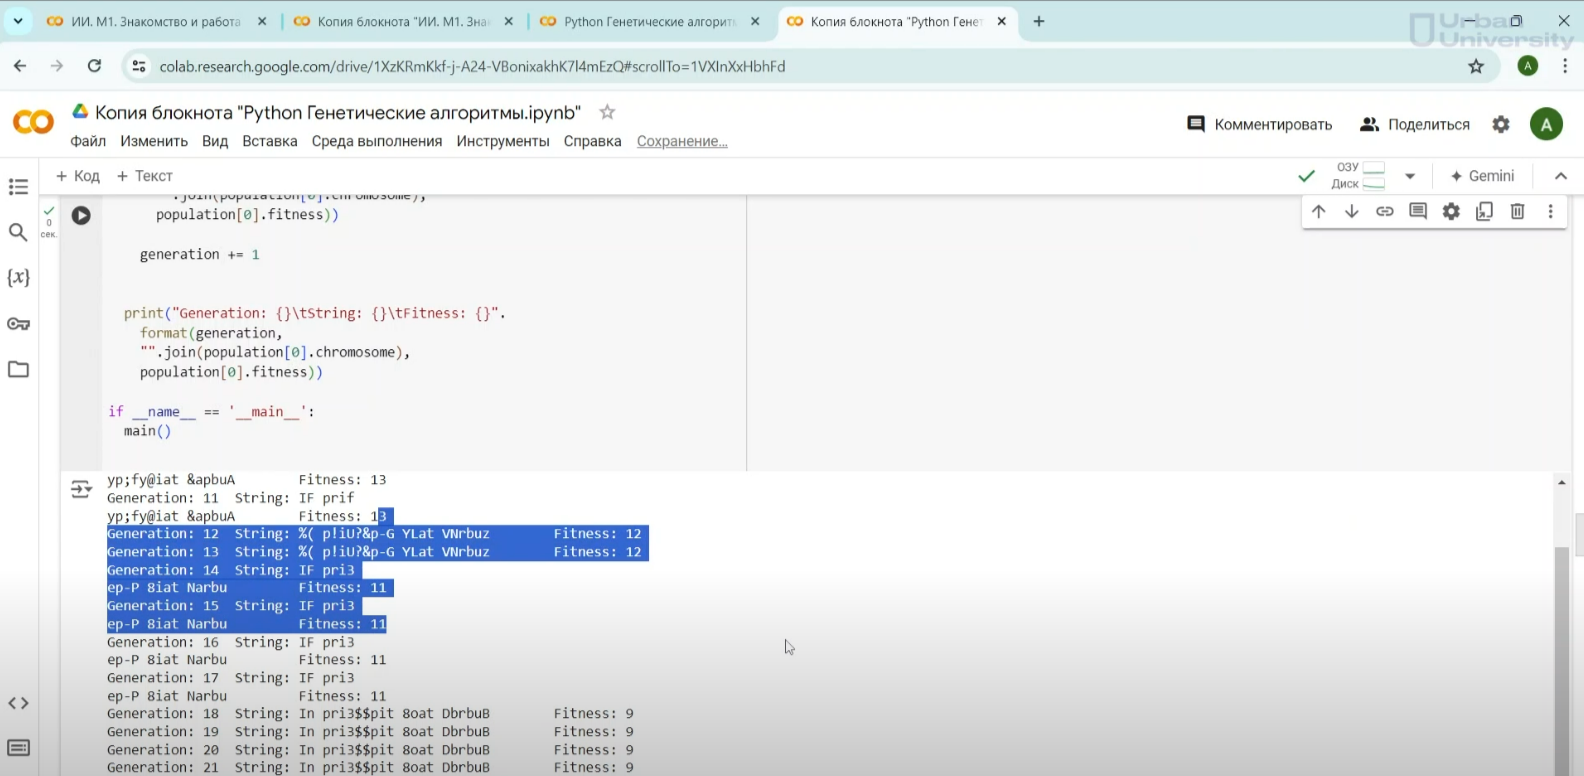Copy link to cell icon

coord(1385,211)
